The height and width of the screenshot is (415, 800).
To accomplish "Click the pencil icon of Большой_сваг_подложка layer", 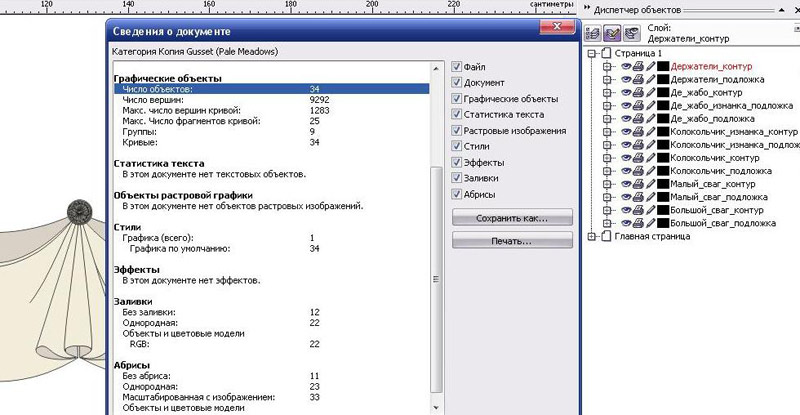I will point(649,223).
